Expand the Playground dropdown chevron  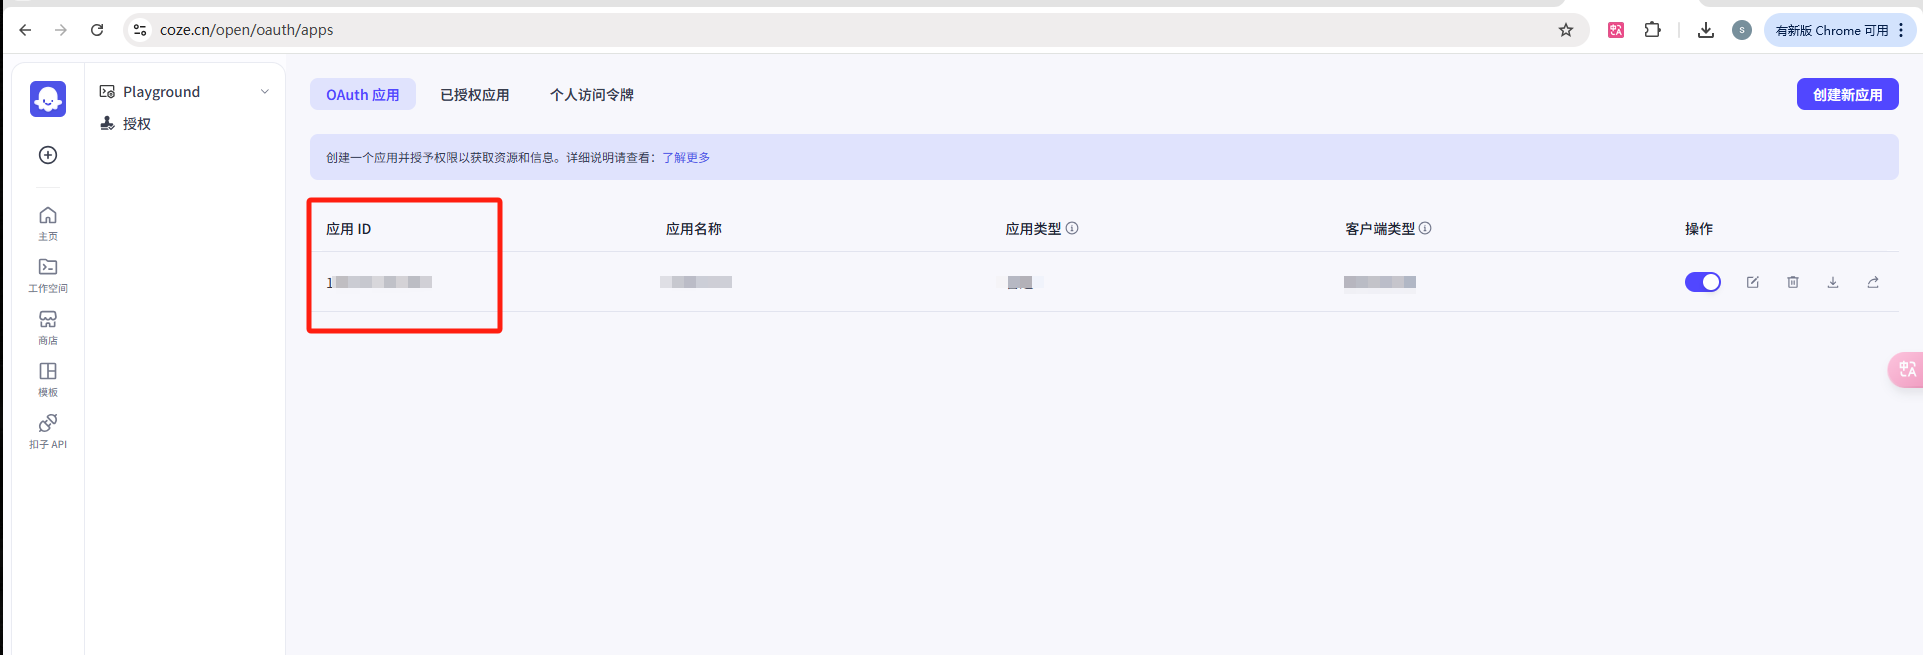(x=265, y=92)
